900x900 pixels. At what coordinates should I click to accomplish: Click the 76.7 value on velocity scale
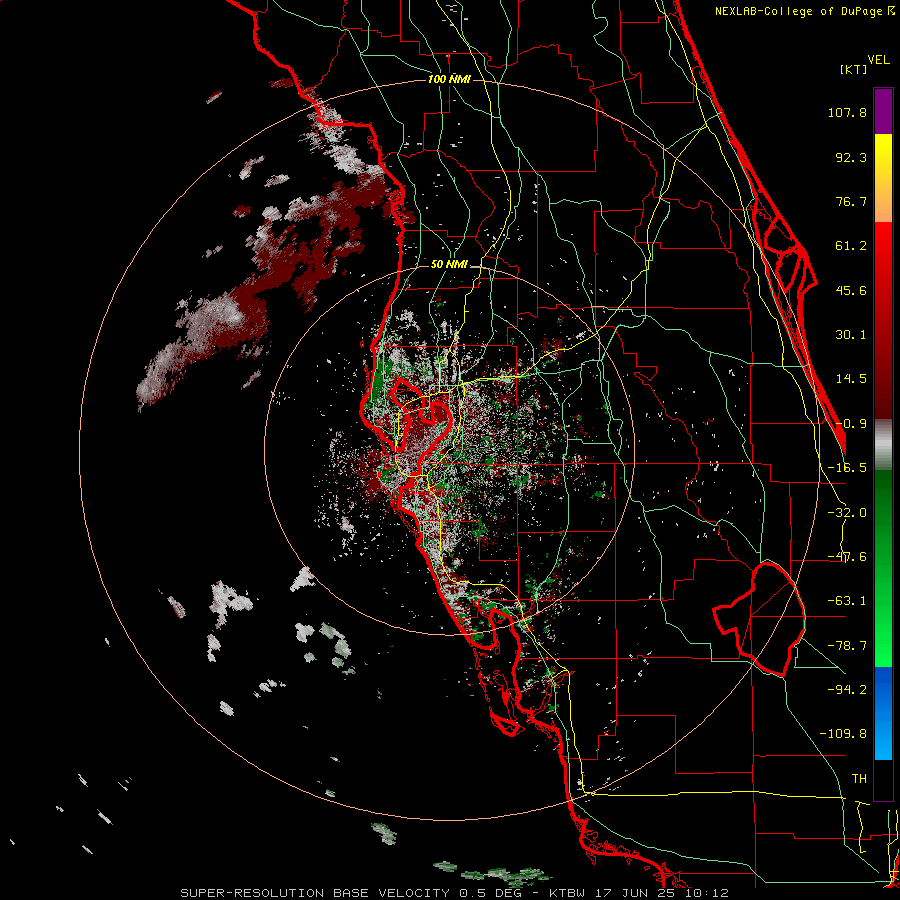click(851, 201)
